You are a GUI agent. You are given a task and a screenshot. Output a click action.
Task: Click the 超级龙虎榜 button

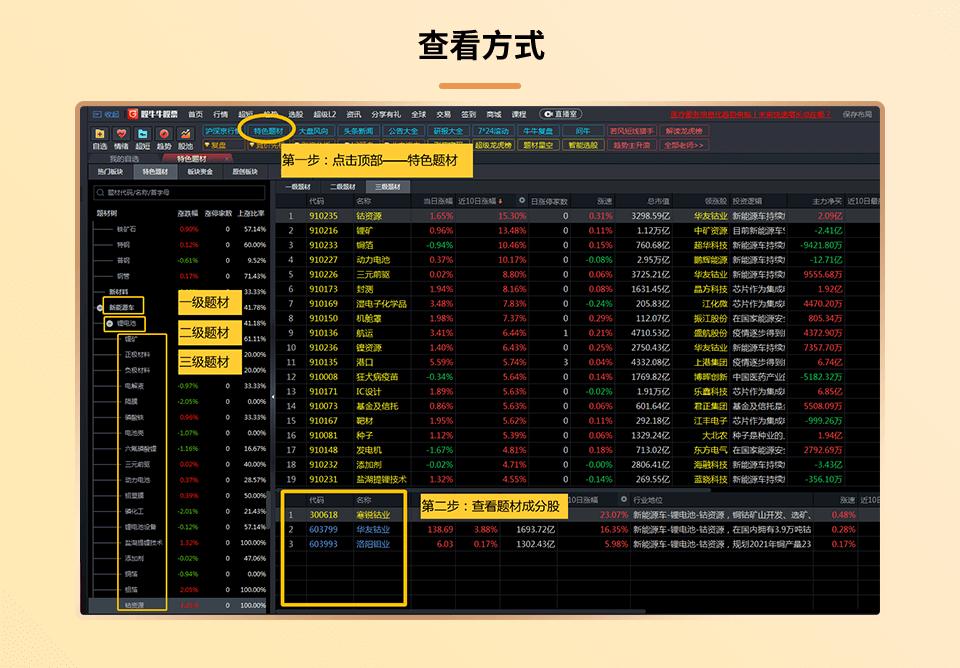(x=493, y=145)
